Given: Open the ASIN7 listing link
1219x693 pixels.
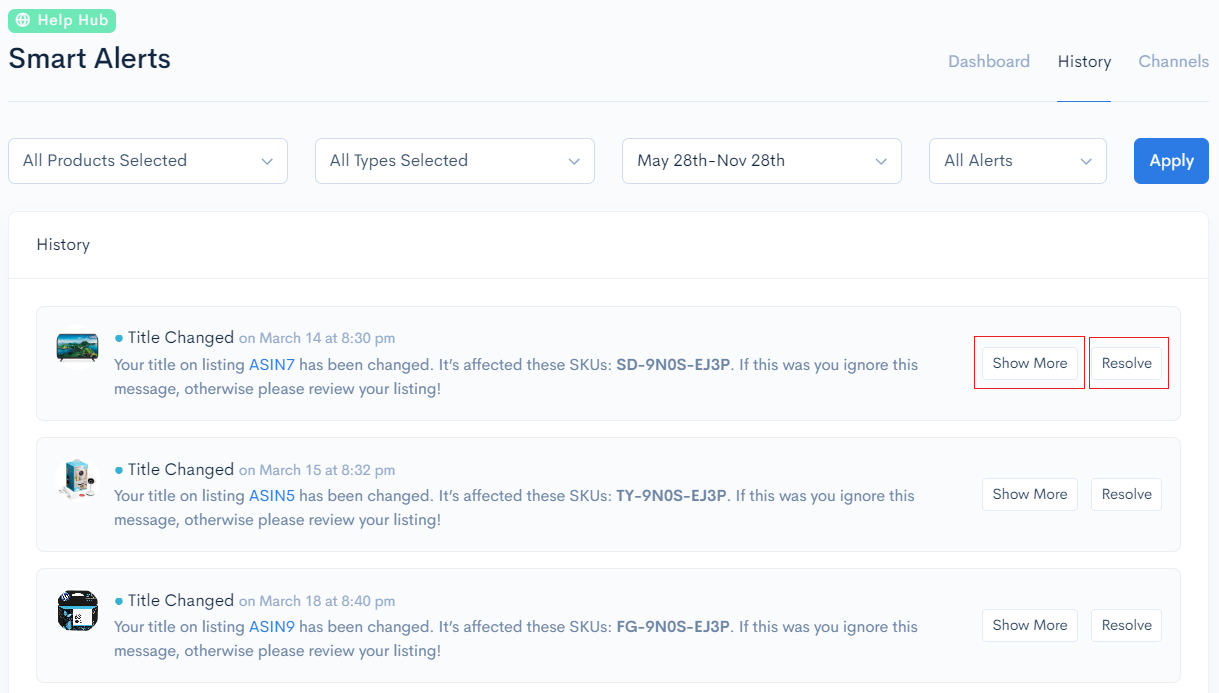Looking at the screenshot, I should pyautogui.click(x=272, y=365).
